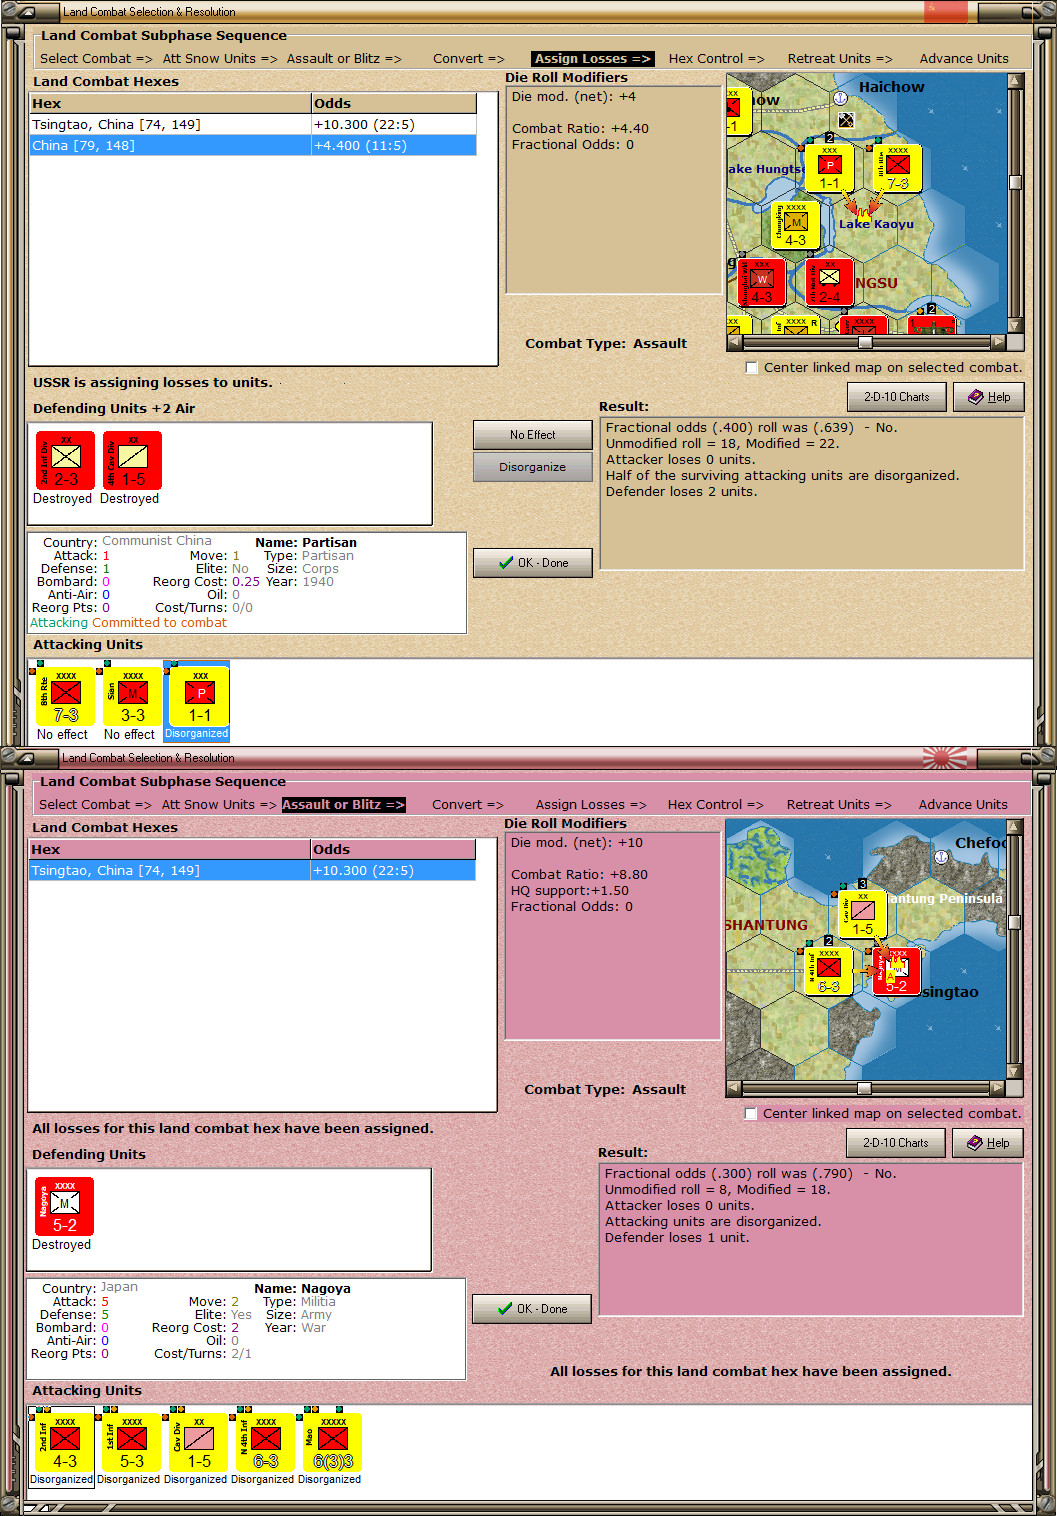This screenshot has height=1516, width=1057.
Task: Click the Disorganize button
Action: pyautogui.click(x=532, y=467)
